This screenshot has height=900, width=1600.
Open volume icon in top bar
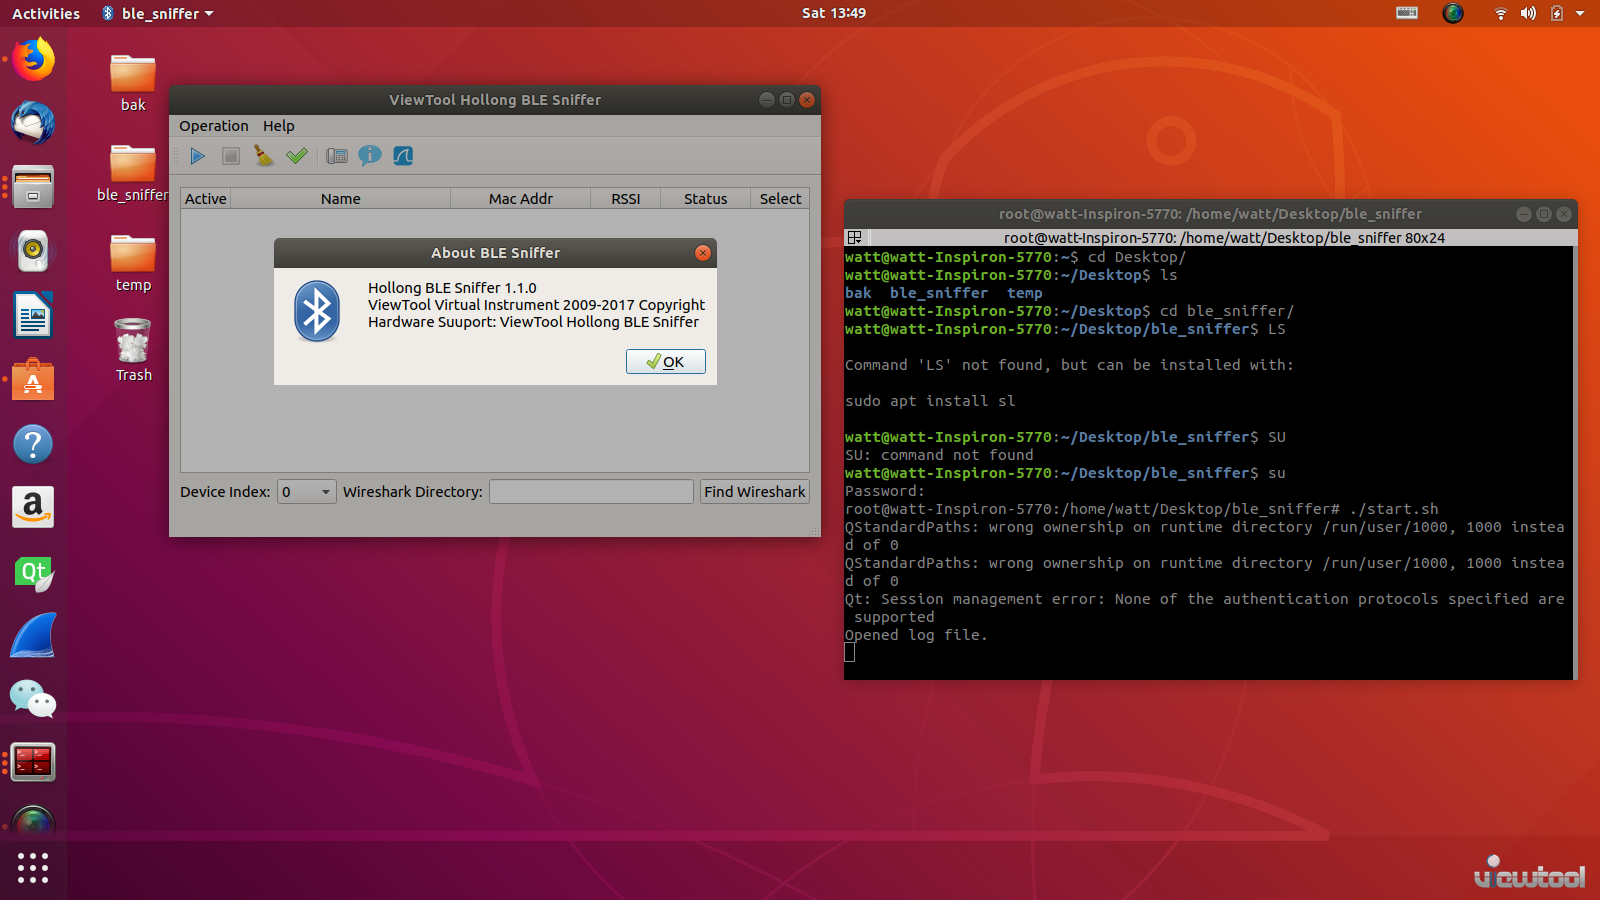1528,13
